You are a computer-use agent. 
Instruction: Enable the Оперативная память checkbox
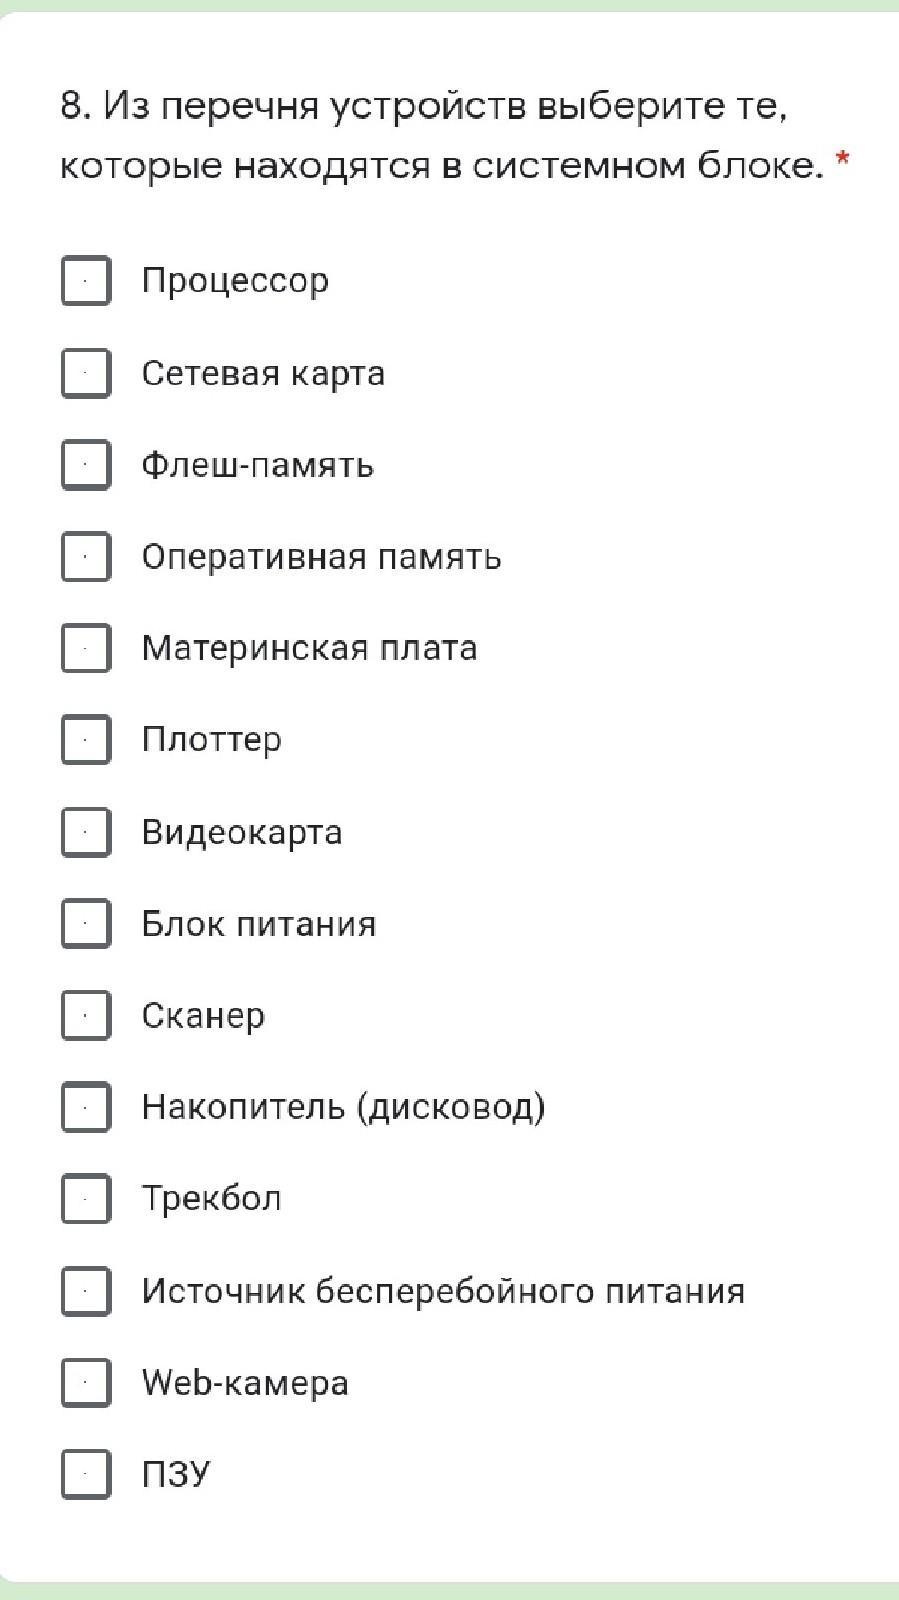(x=86, y=556)
